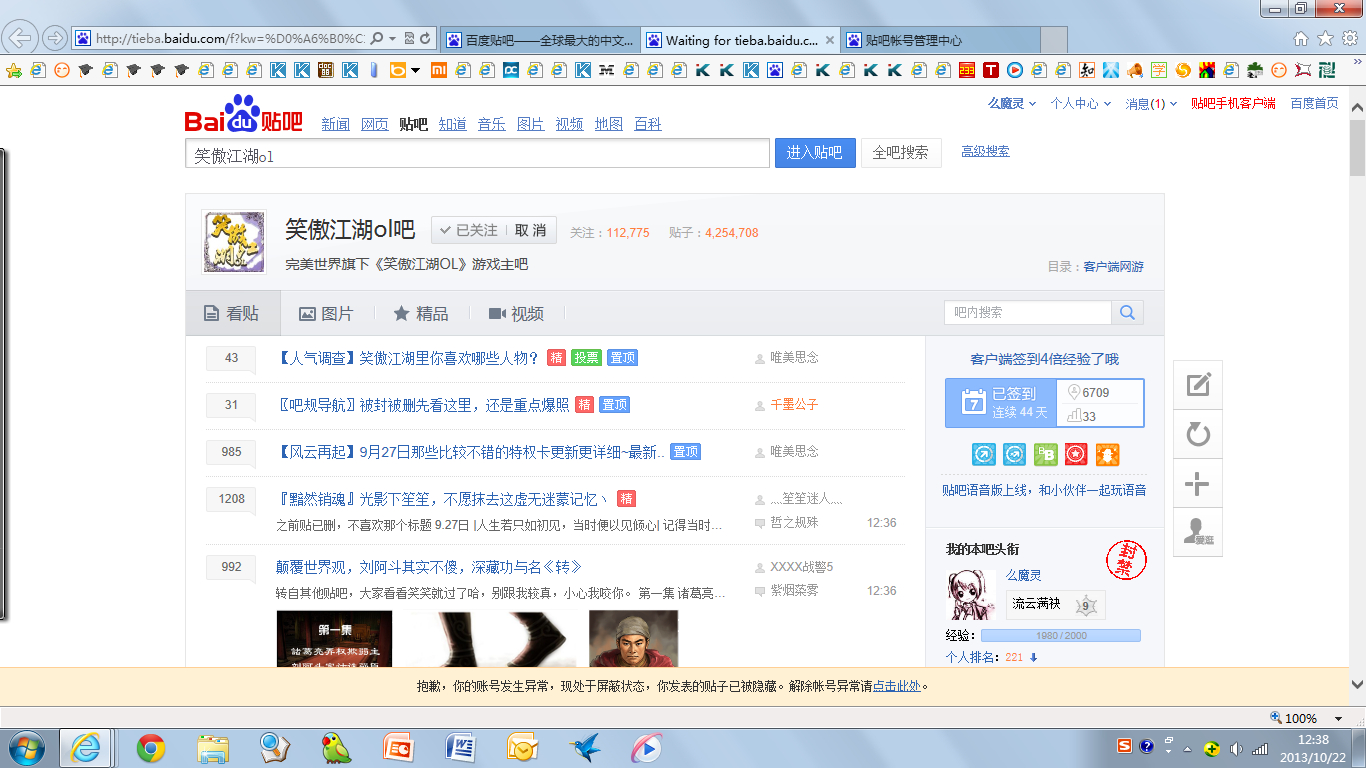
Task: Click the experience progress bar 1980/2000
Action: 1061,636
